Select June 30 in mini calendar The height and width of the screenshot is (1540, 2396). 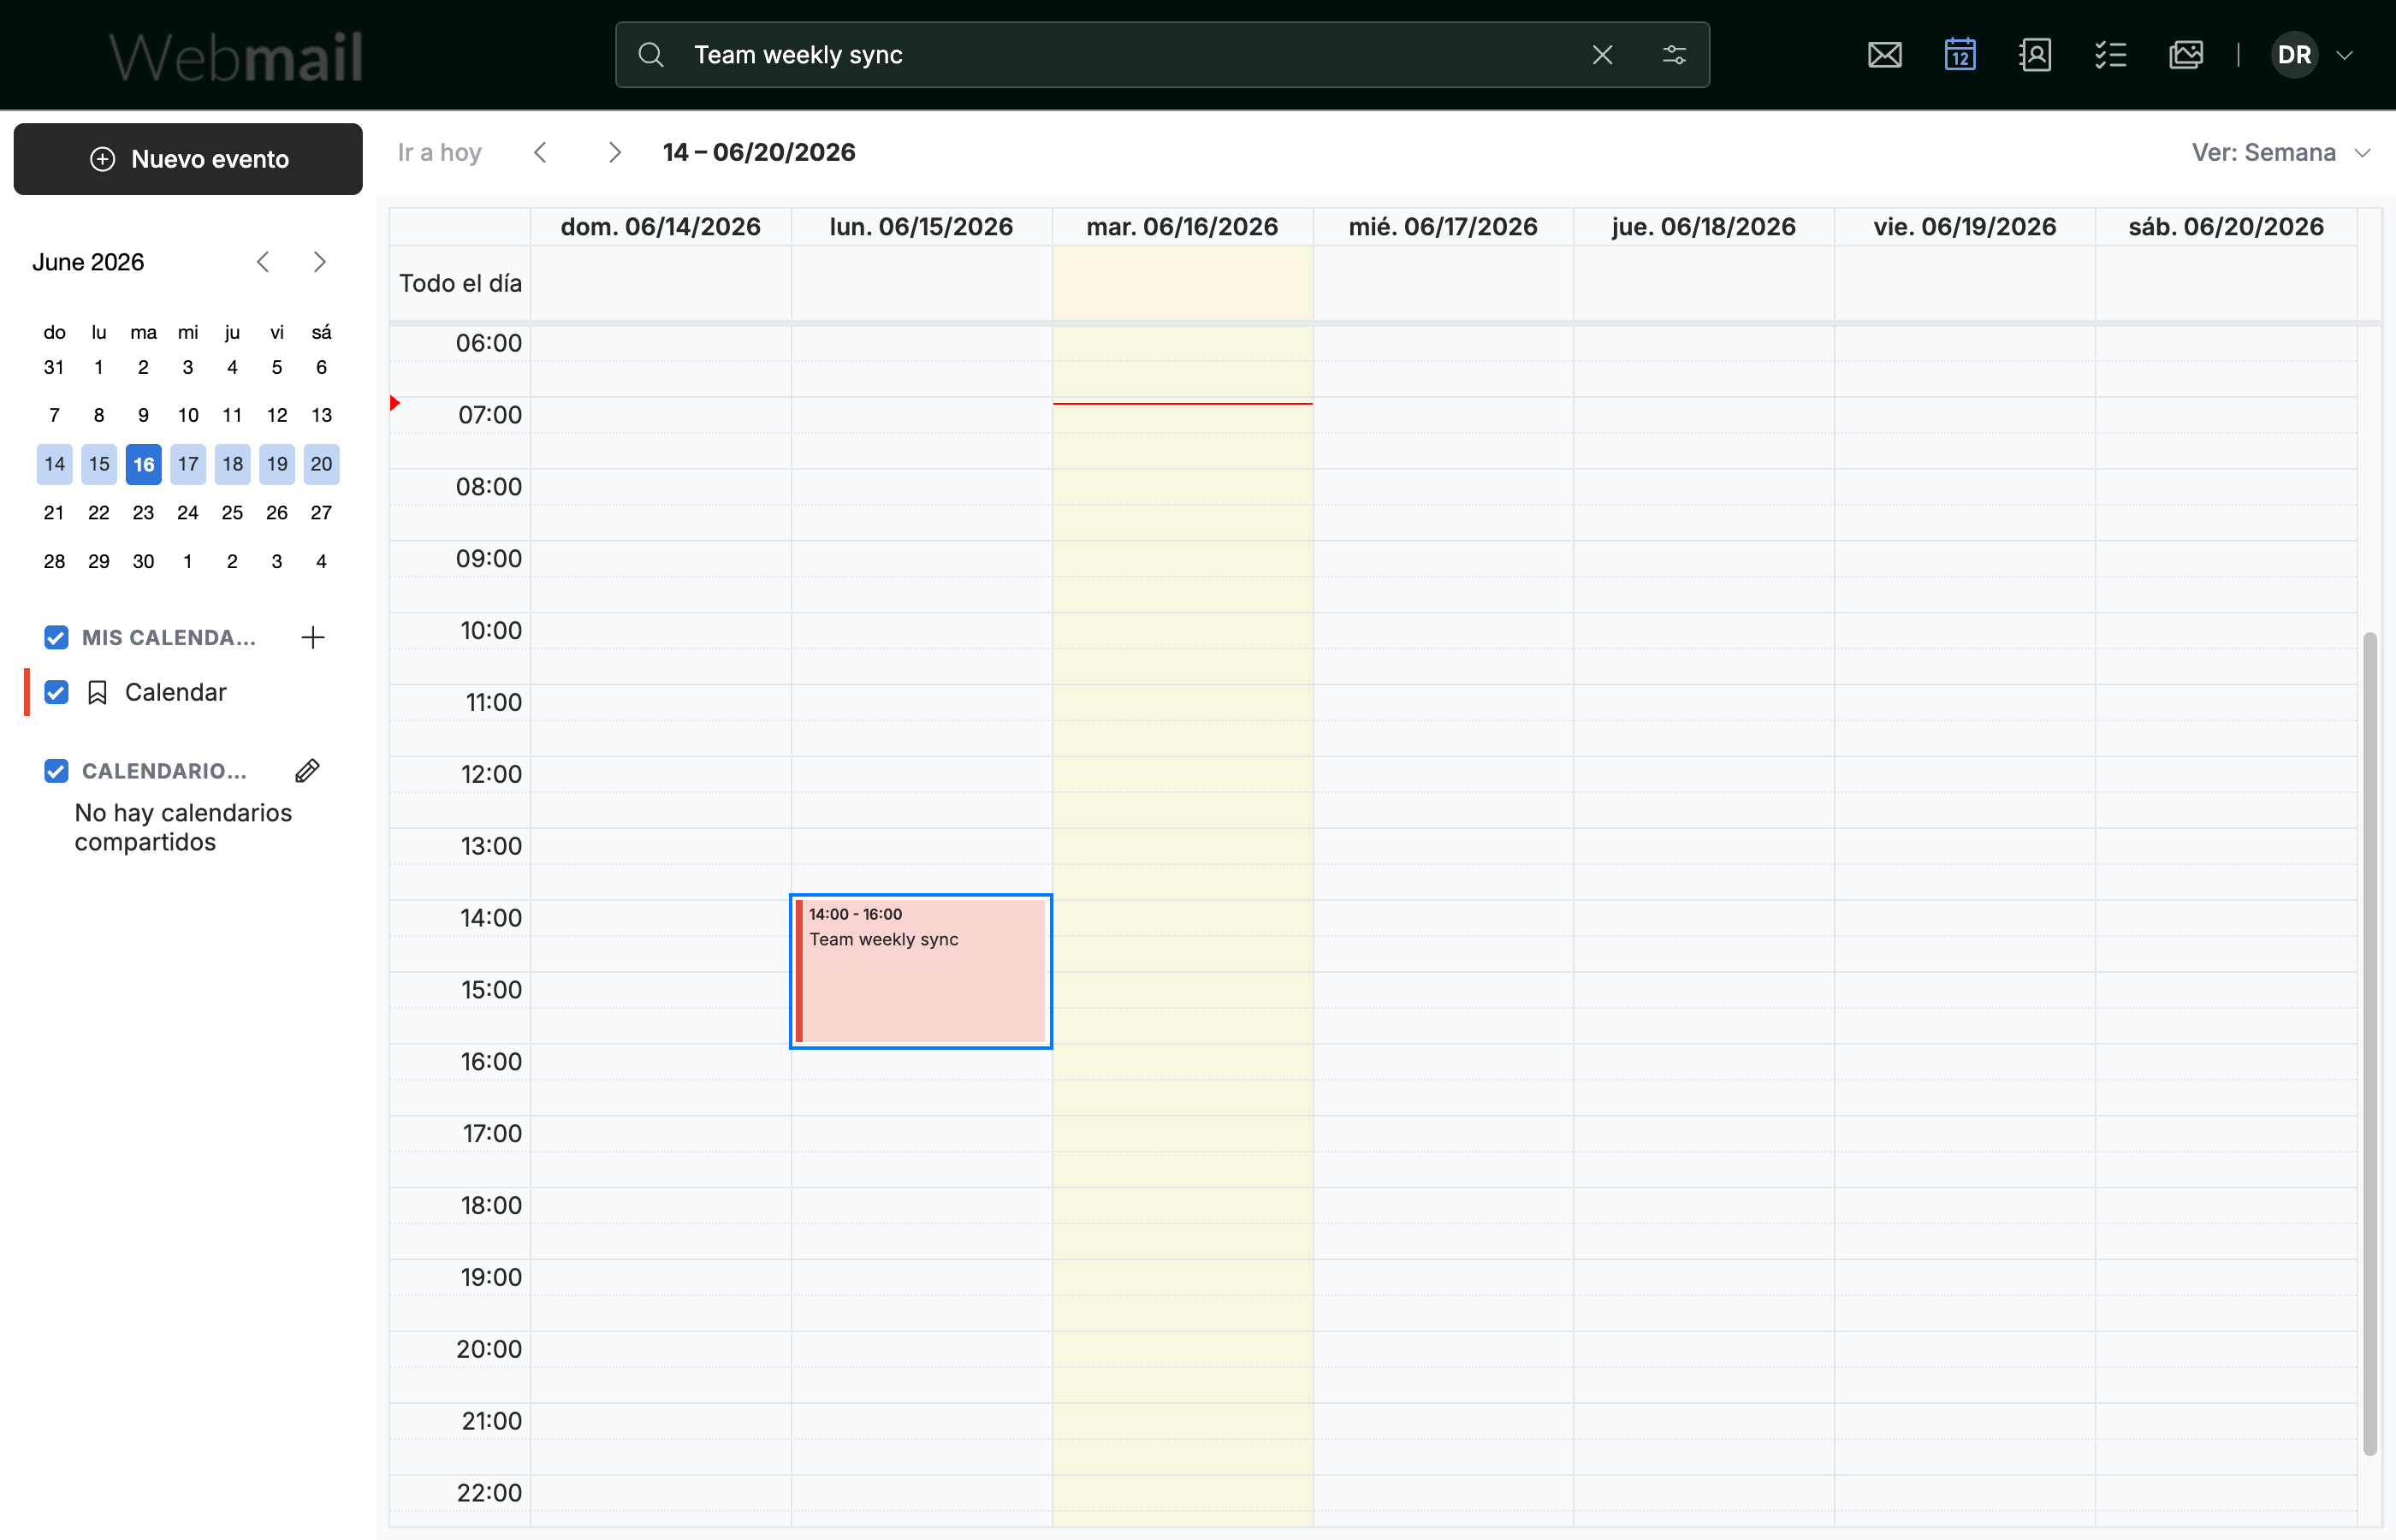click(x=143, y=561)
